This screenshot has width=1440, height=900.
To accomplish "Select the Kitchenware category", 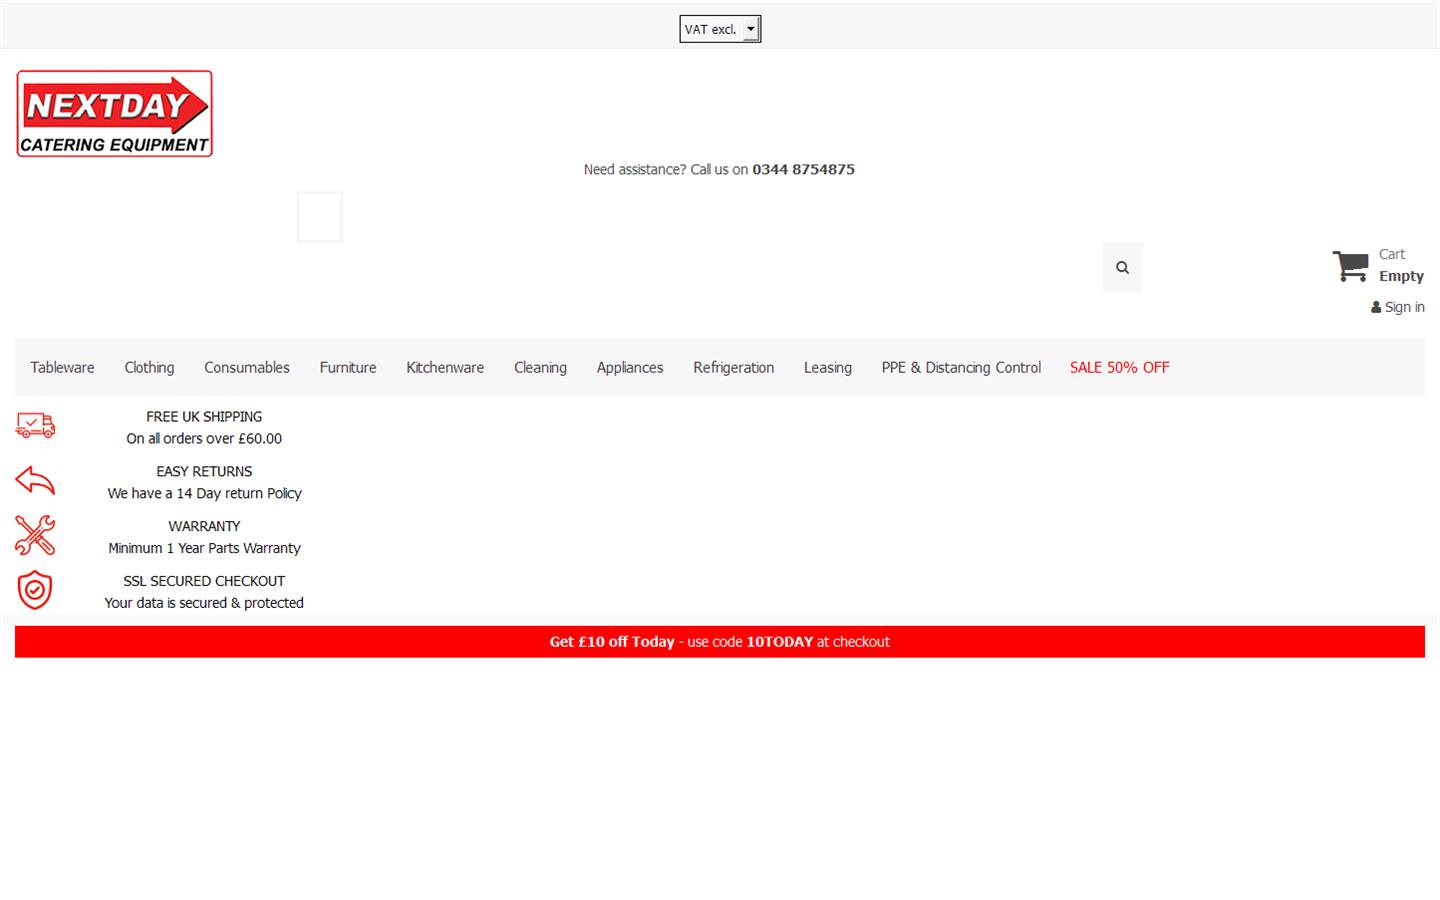I will click(444, 367).
